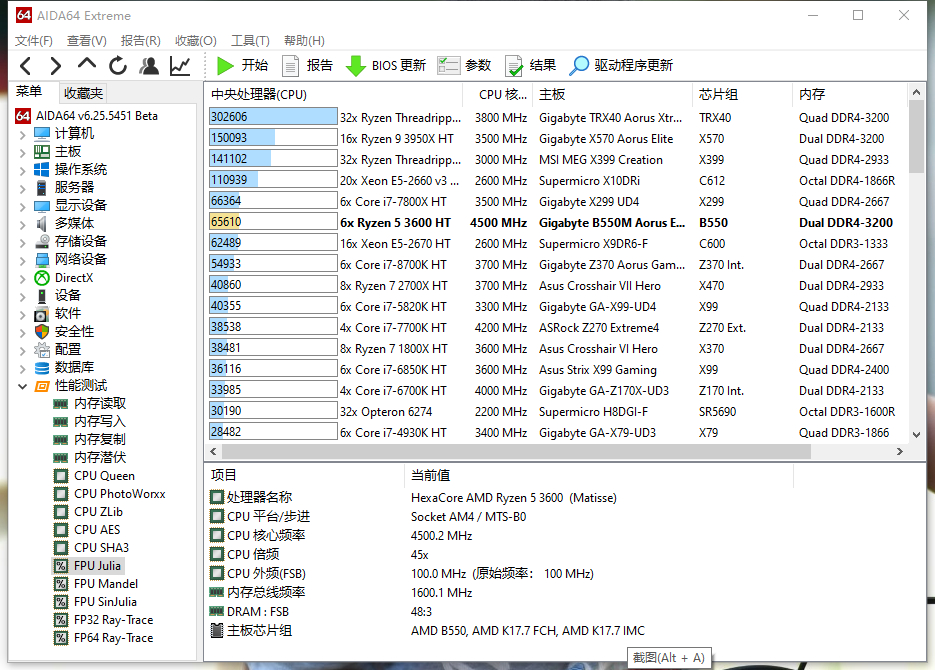Select the FPU Mandel benchmark icon

click(60, 584)
